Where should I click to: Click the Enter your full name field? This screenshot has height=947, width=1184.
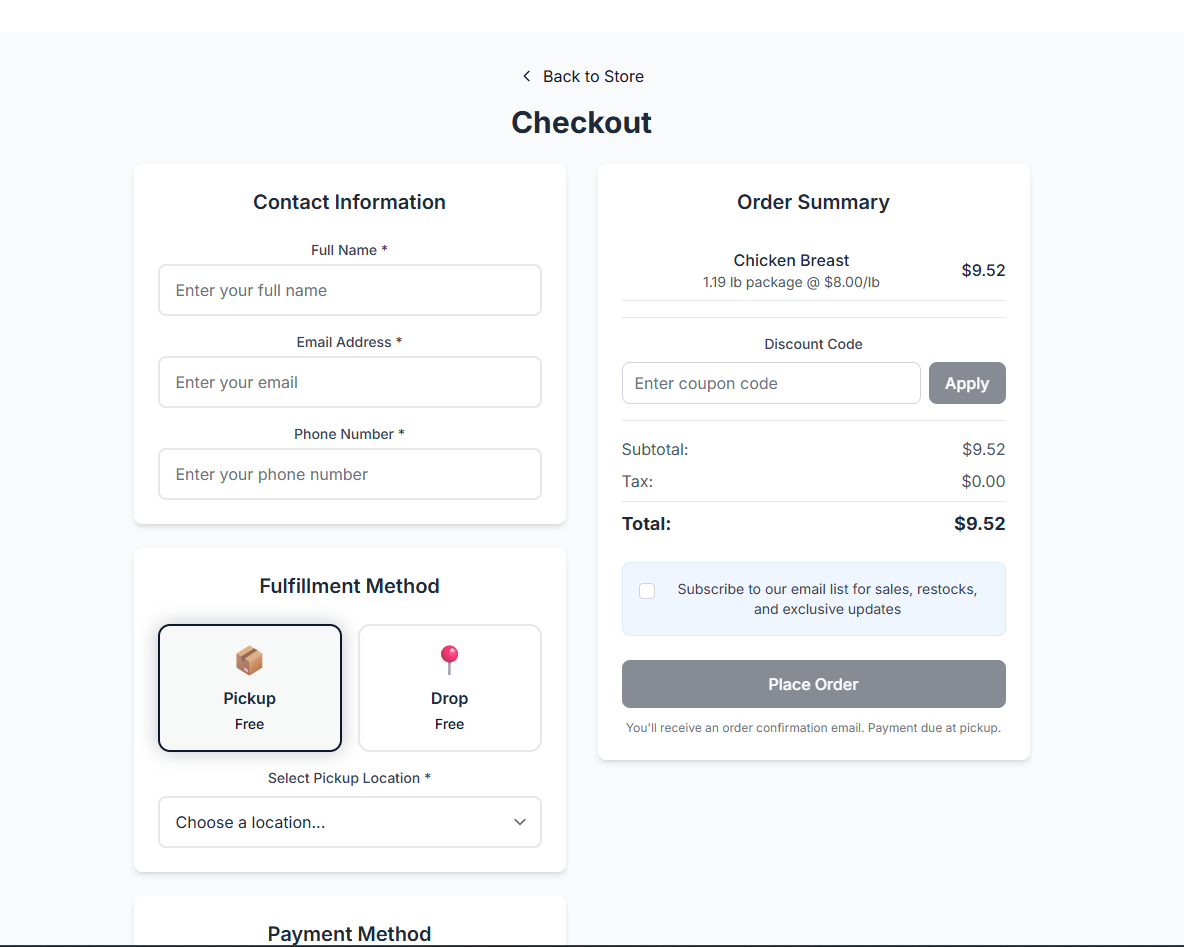click(349, 290)
